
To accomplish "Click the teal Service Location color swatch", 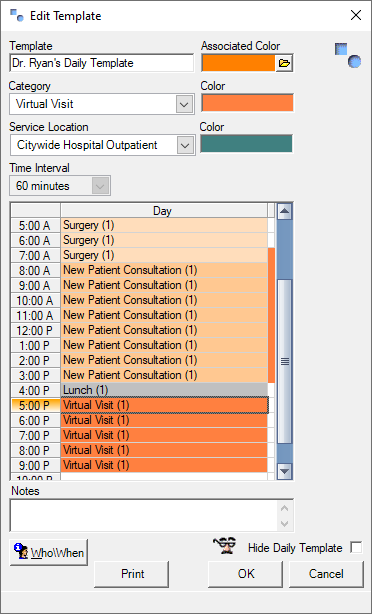I will (246, 143).
